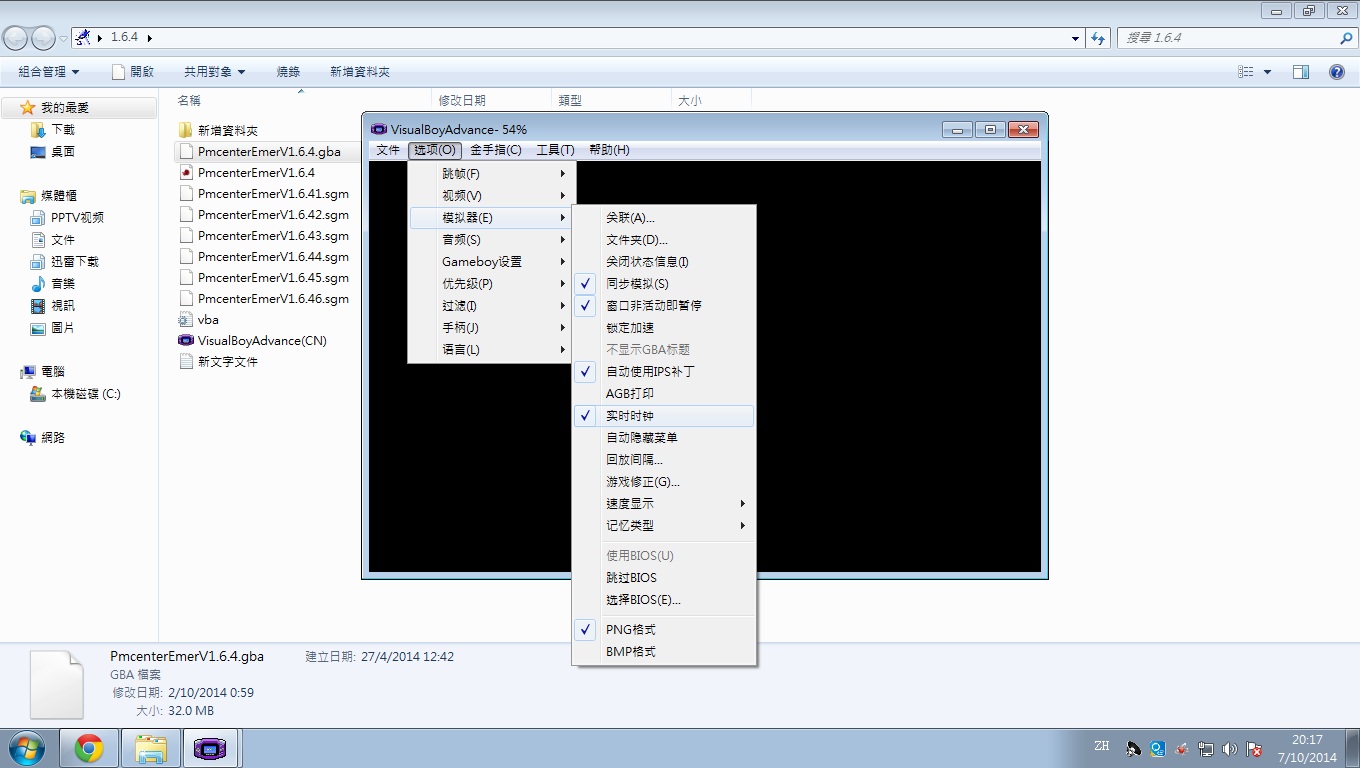Click Explorer back navigation arrow
Image resolution: width=1360 pixels, height=768 pixels.
click(16, 38)
